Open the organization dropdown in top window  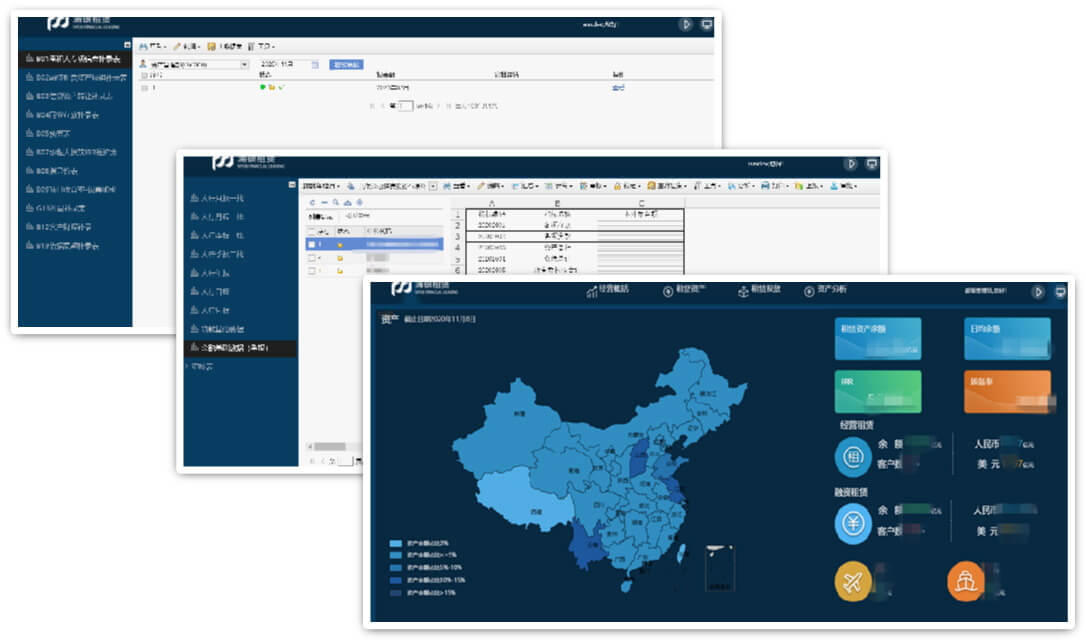click(244, 65)
